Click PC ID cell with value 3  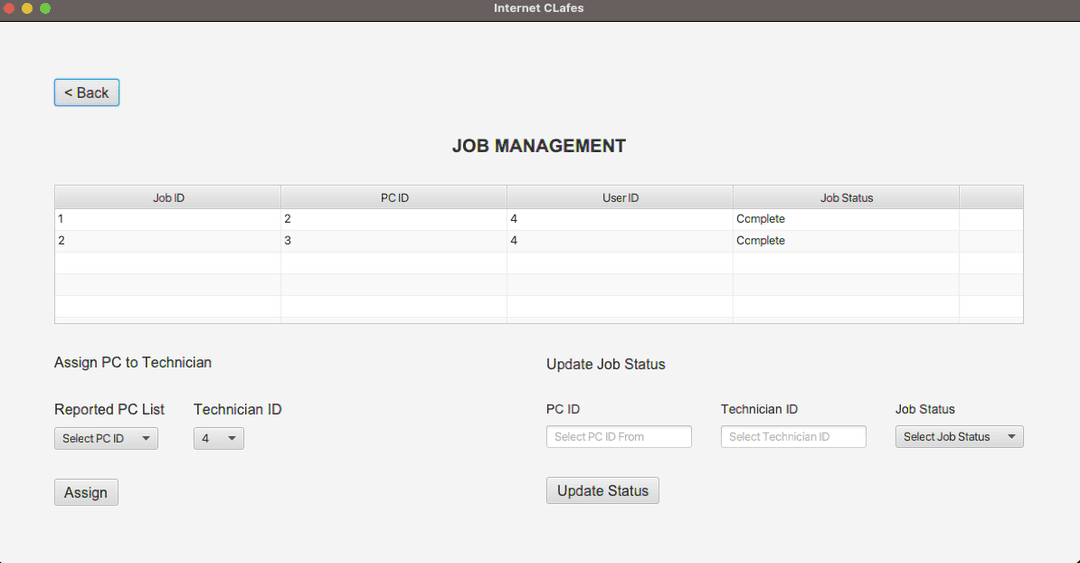[394, 241]
